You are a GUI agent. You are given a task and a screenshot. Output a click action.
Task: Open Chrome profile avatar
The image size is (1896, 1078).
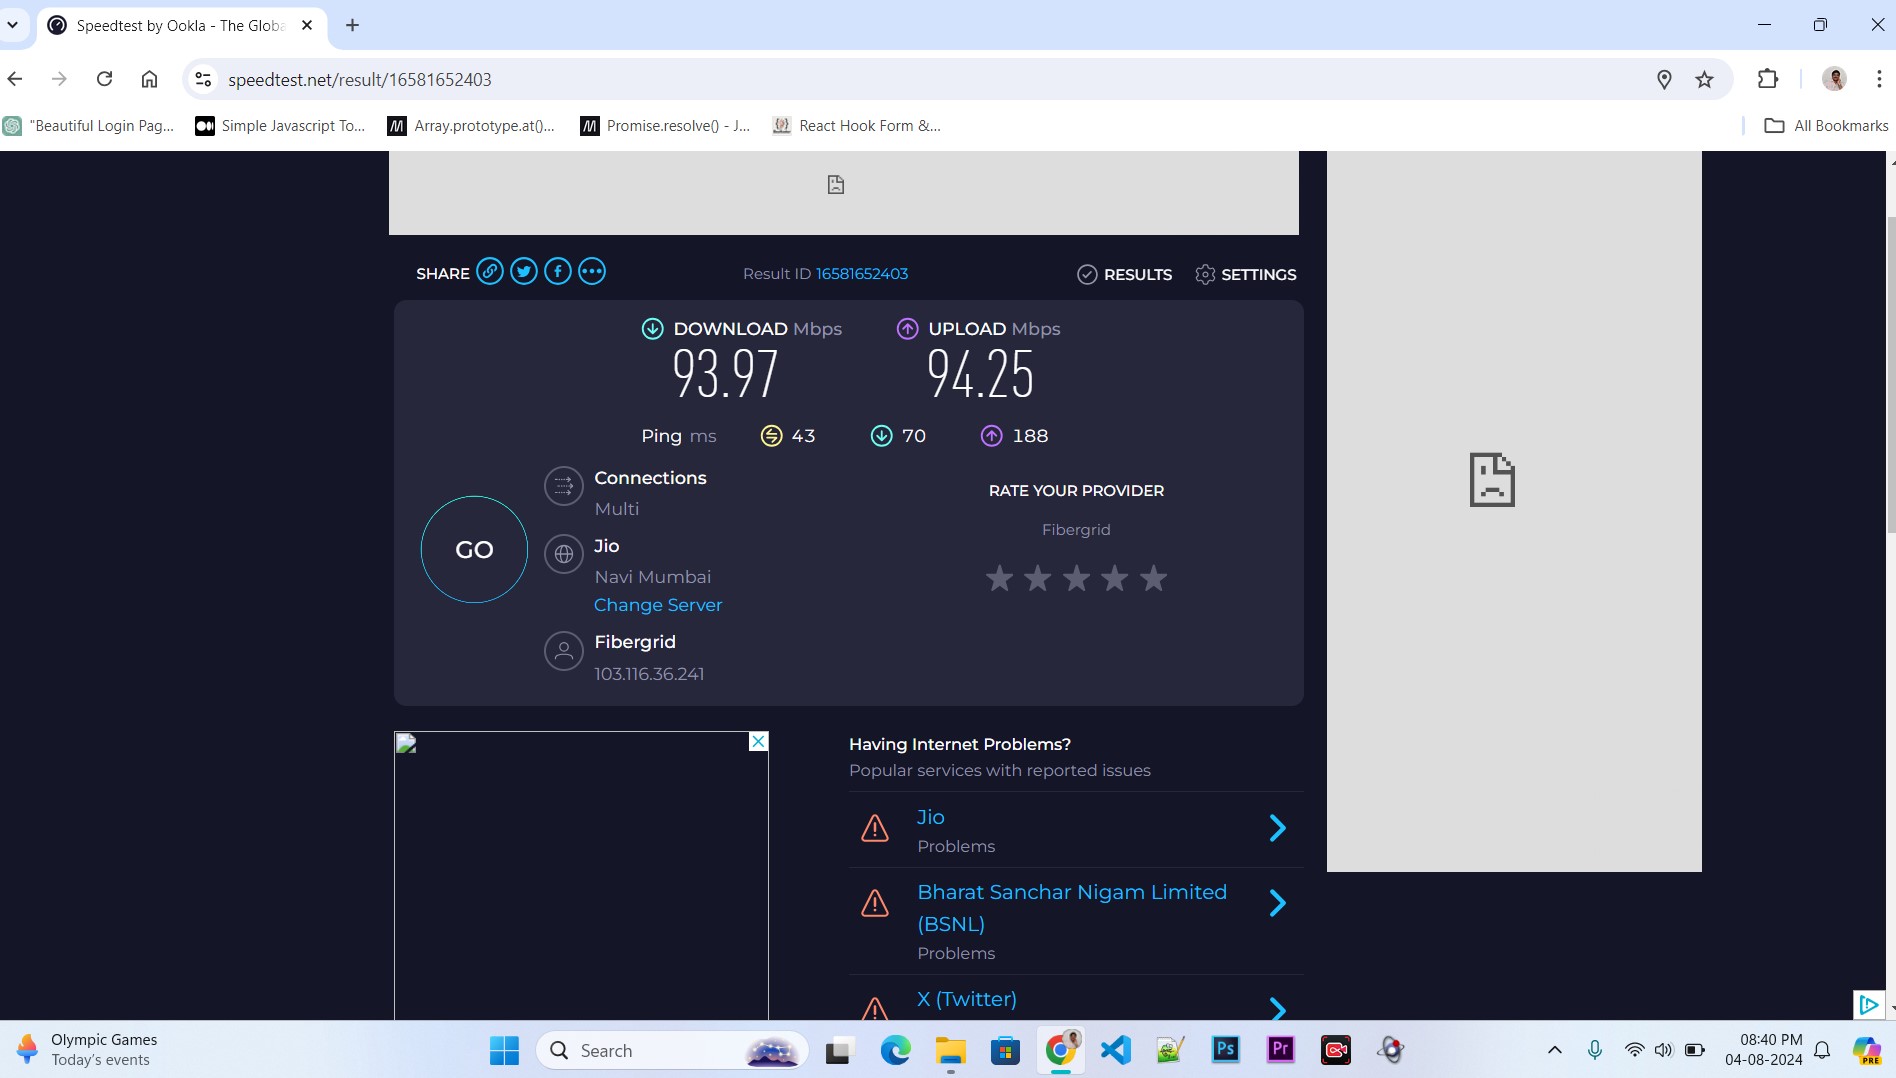1834,79
